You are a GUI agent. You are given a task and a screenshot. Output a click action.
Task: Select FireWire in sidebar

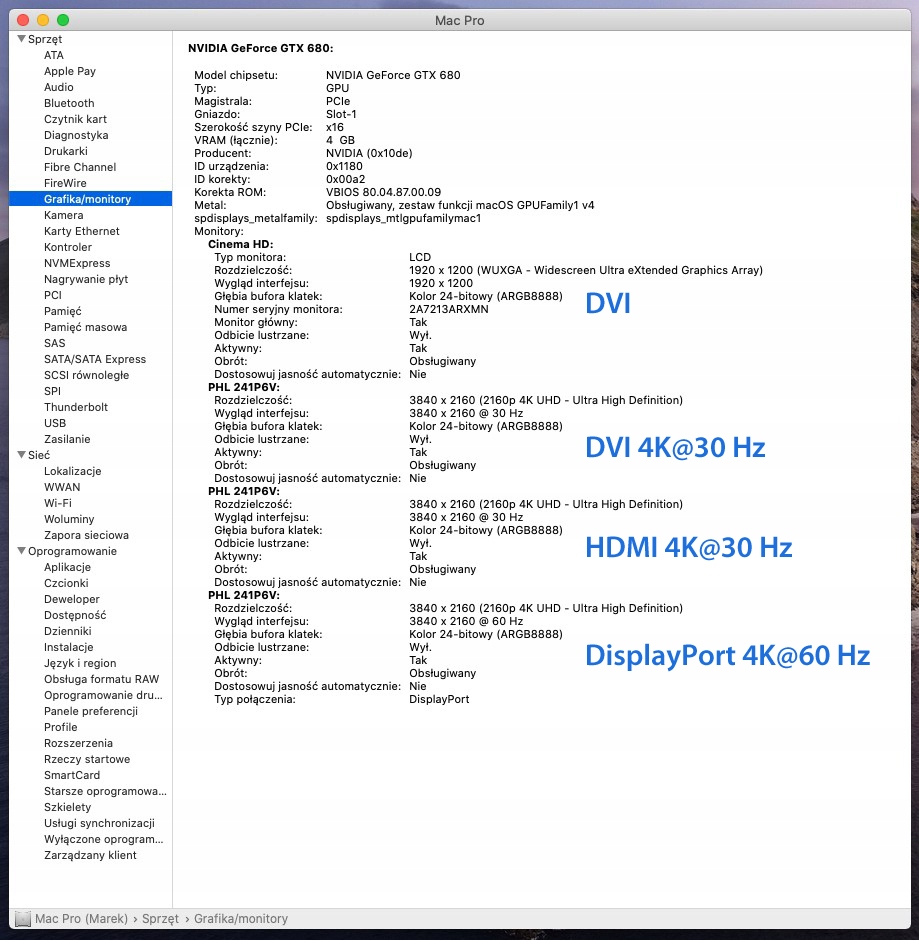65,183
